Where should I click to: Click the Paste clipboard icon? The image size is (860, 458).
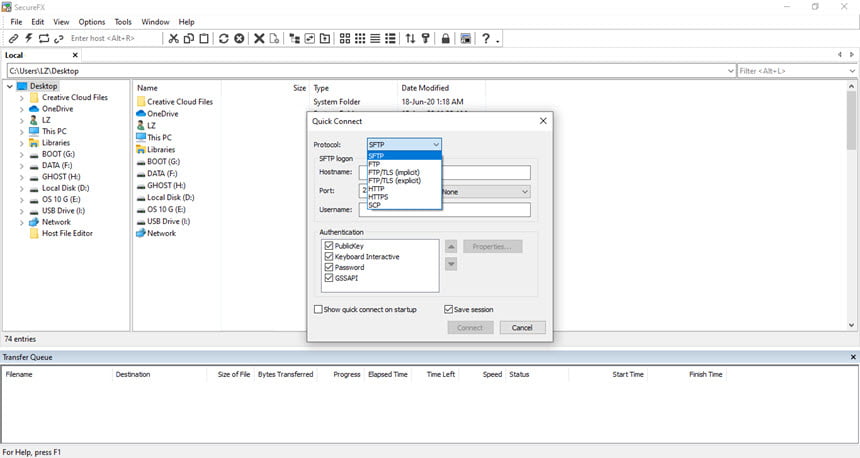(204, 38)
